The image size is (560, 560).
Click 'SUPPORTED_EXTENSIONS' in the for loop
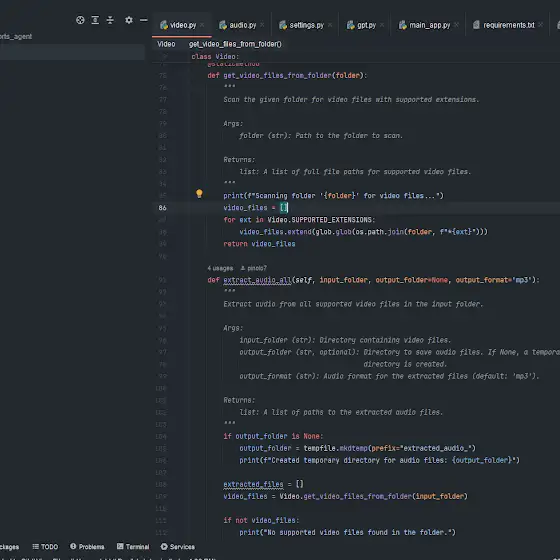[331, 220]
